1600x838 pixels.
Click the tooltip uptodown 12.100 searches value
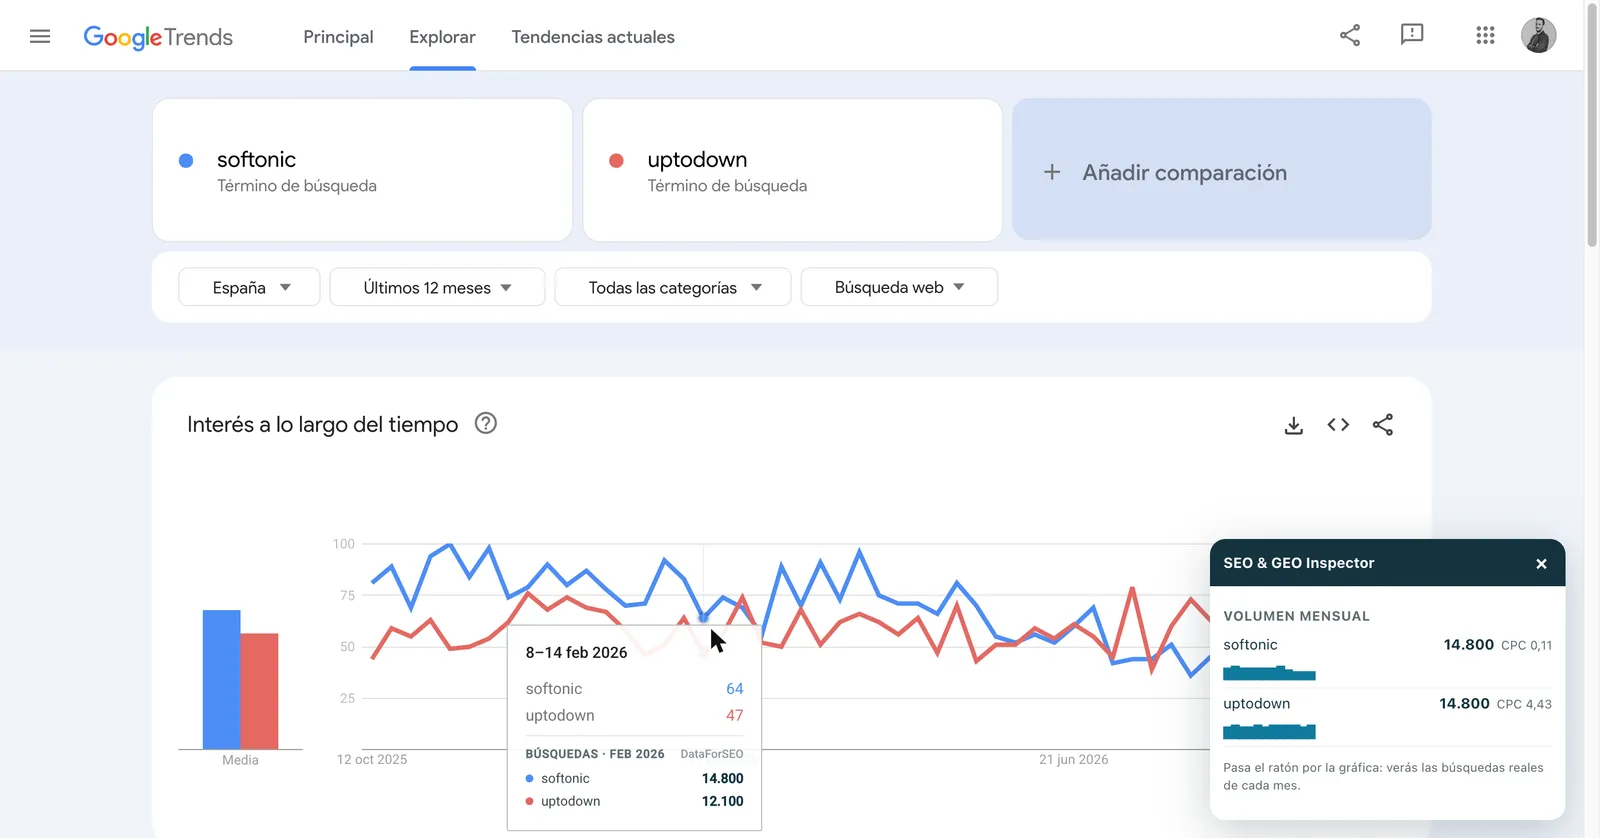click(722, 801)
